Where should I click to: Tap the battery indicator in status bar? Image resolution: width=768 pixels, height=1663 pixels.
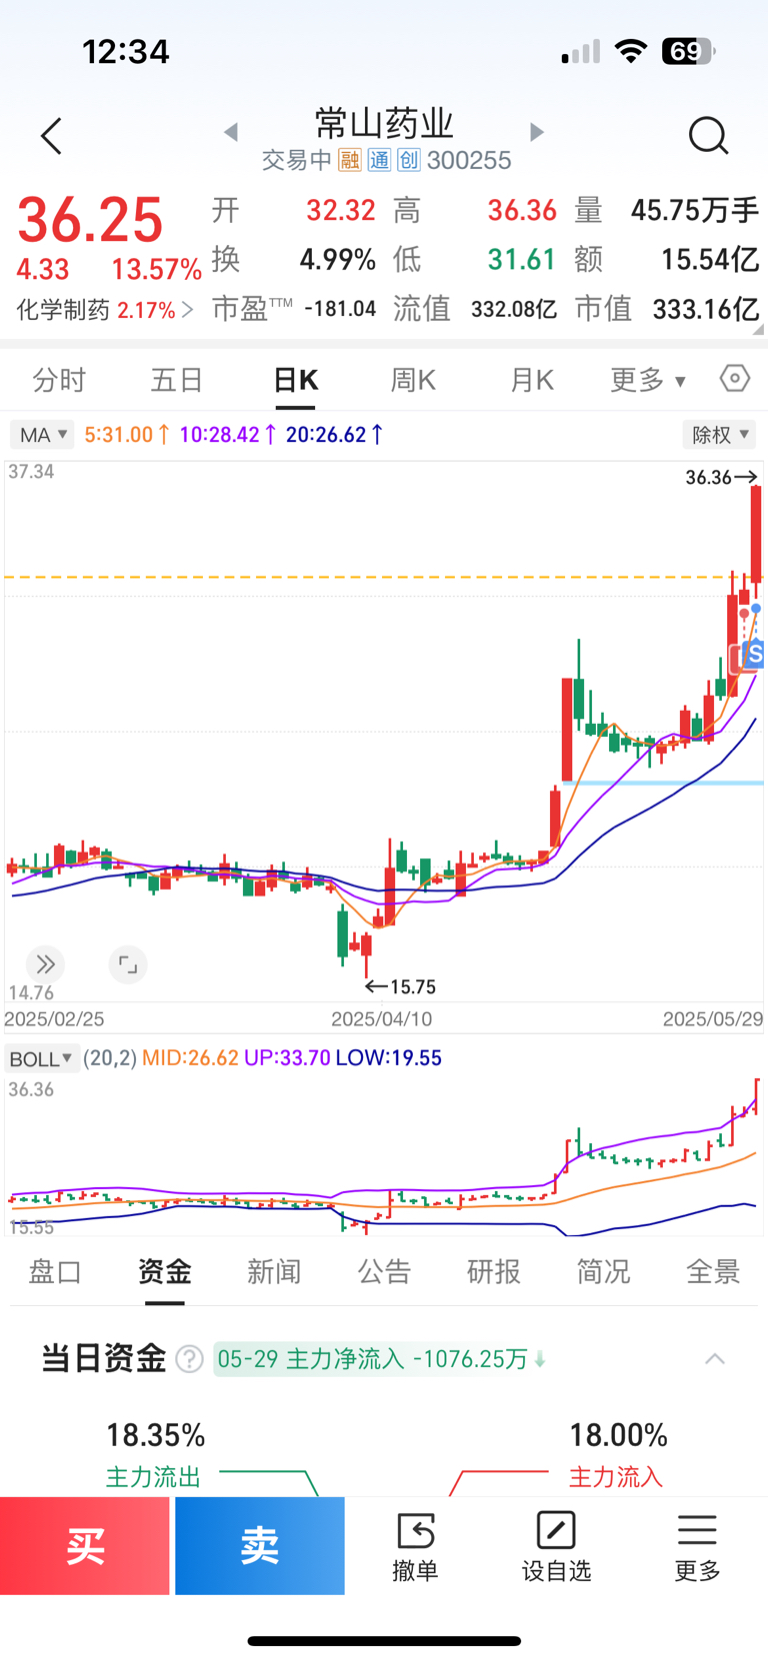[x=689, y=51]
